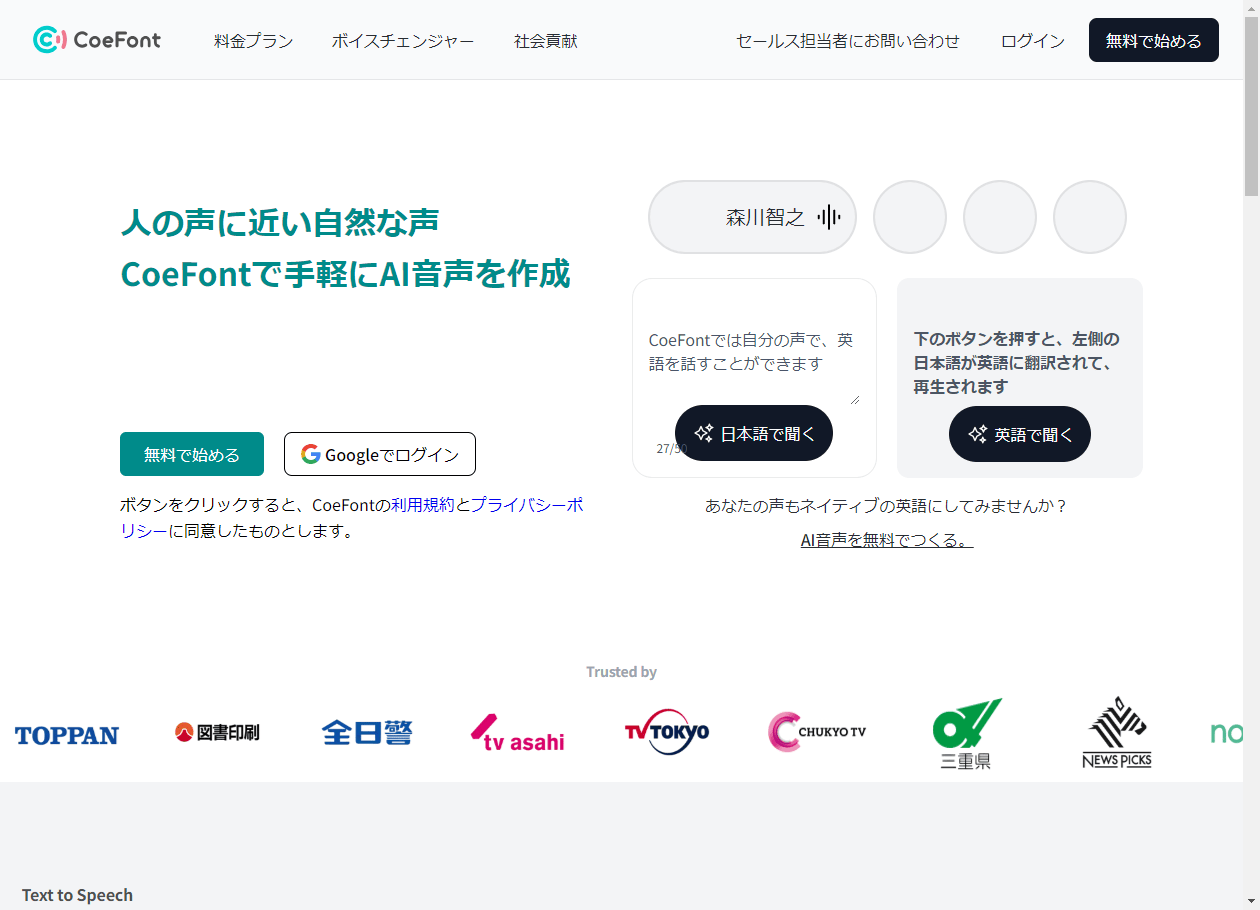Open the AI音声を無料でつくる link
Screen dimensions: 1260x910
tap(887, 540)
